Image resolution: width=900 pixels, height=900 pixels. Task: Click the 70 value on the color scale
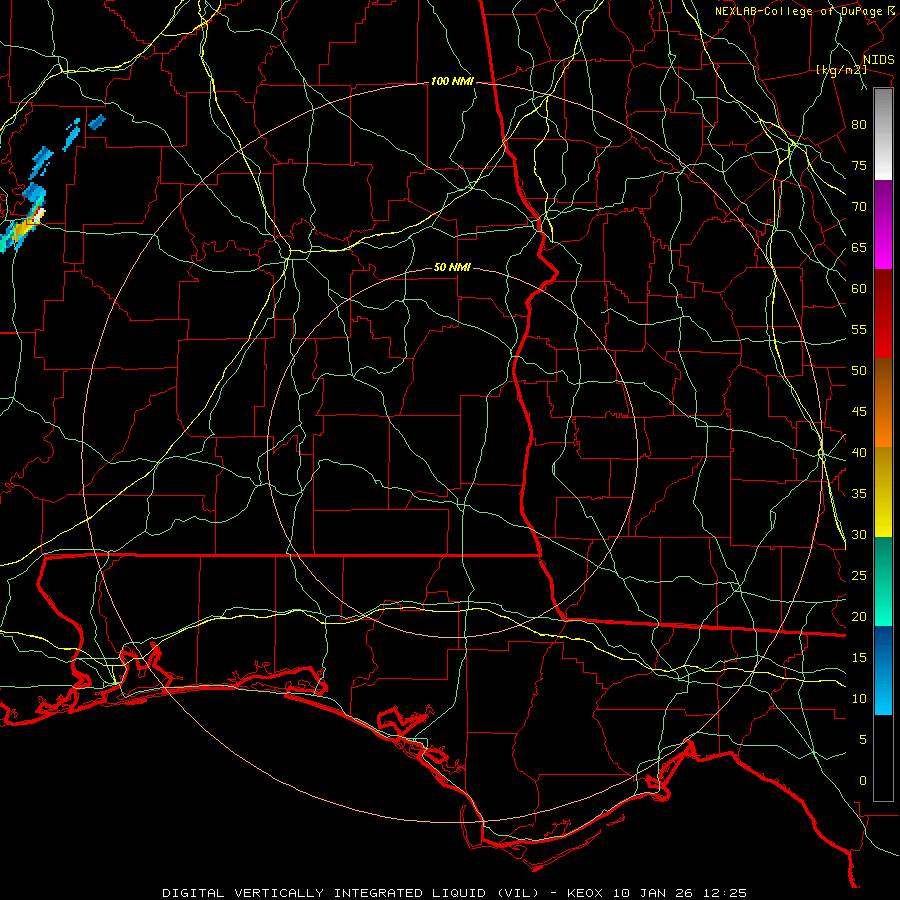tap(859, 207)
